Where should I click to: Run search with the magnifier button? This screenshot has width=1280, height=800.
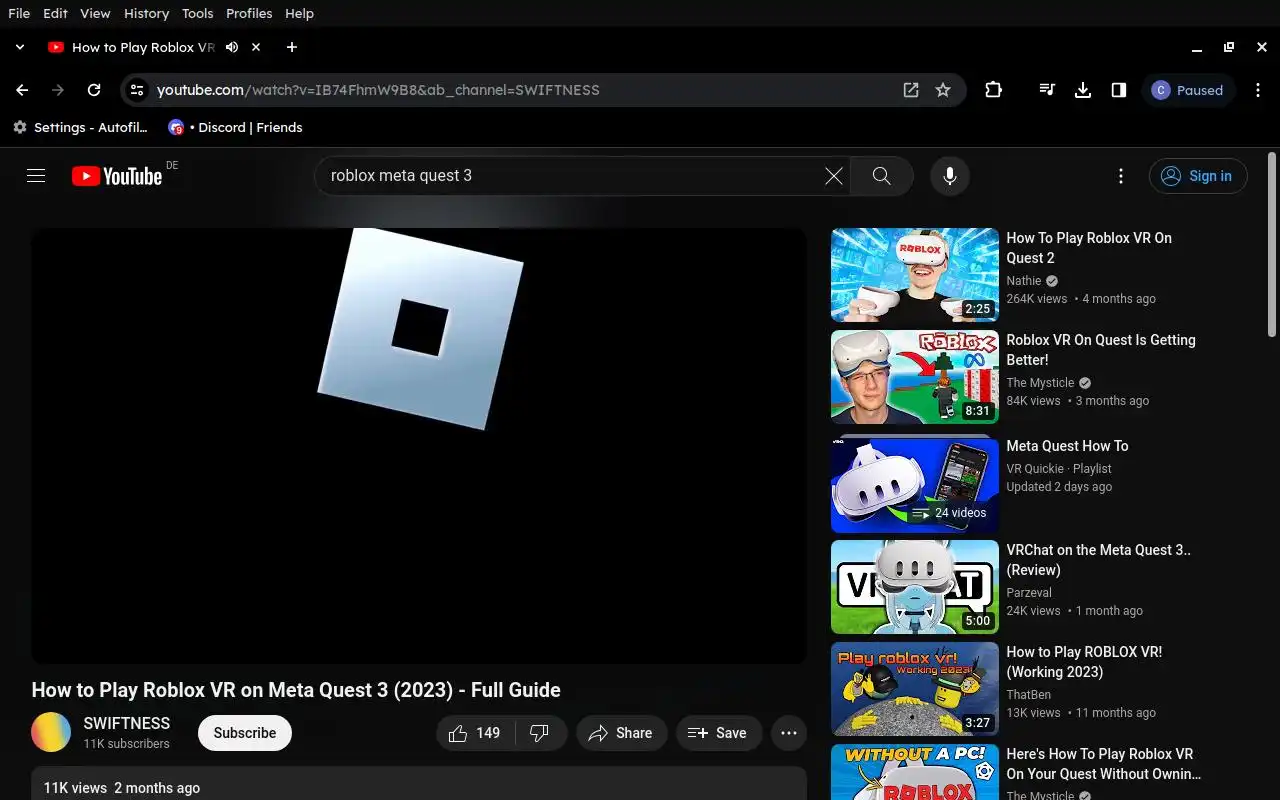(x=881, y=176)
